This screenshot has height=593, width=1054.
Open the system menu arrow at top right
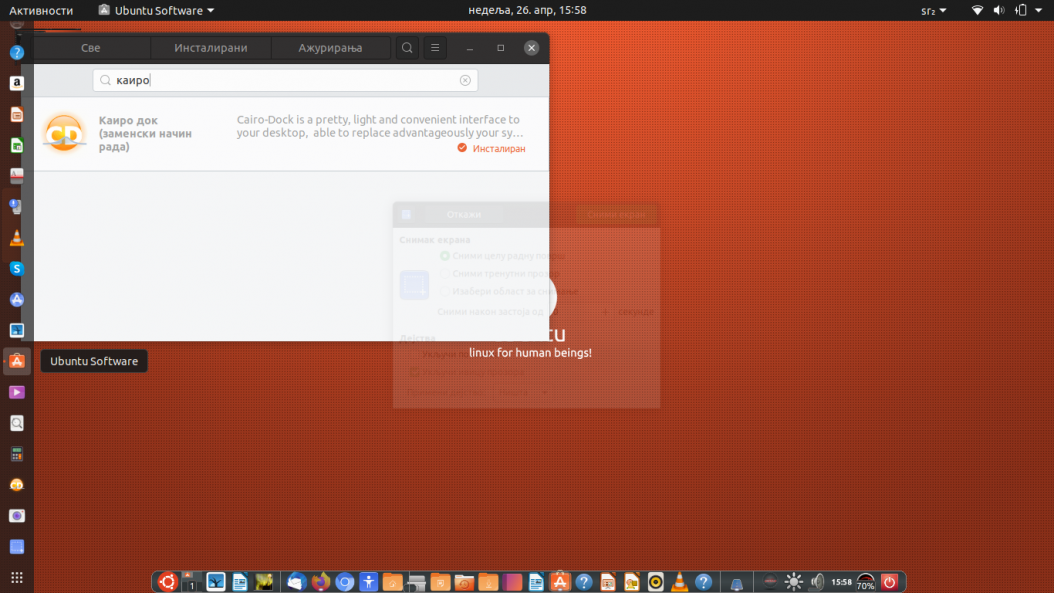[x=1039, y=10]
